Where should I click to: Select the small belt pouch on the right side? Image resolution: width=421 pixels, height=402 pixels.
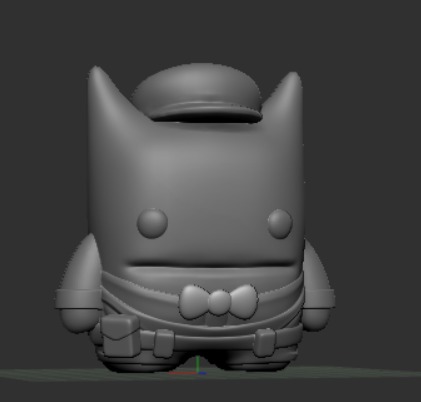click(x=265, y=342)
